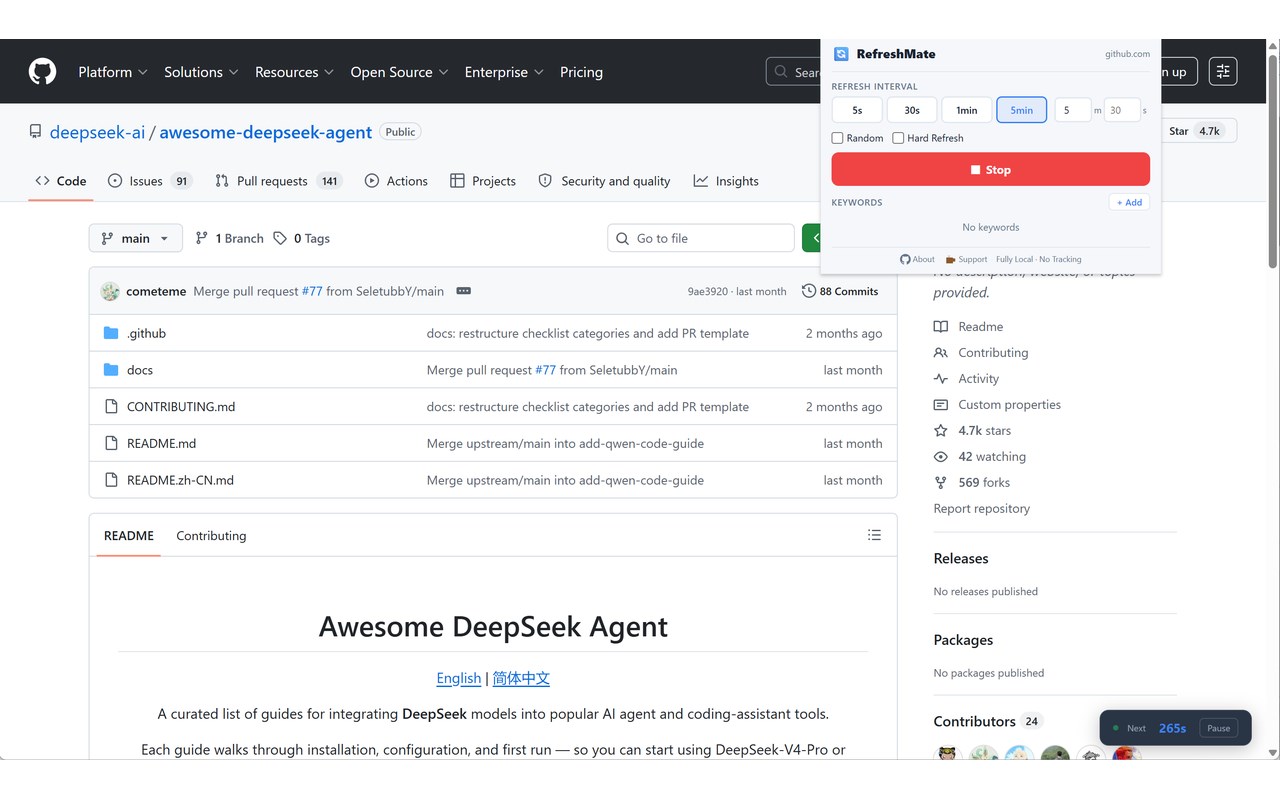Click the coffee icon beside Support in RefreshMate
1280x800 pixels.
click(x=950, y=259)
